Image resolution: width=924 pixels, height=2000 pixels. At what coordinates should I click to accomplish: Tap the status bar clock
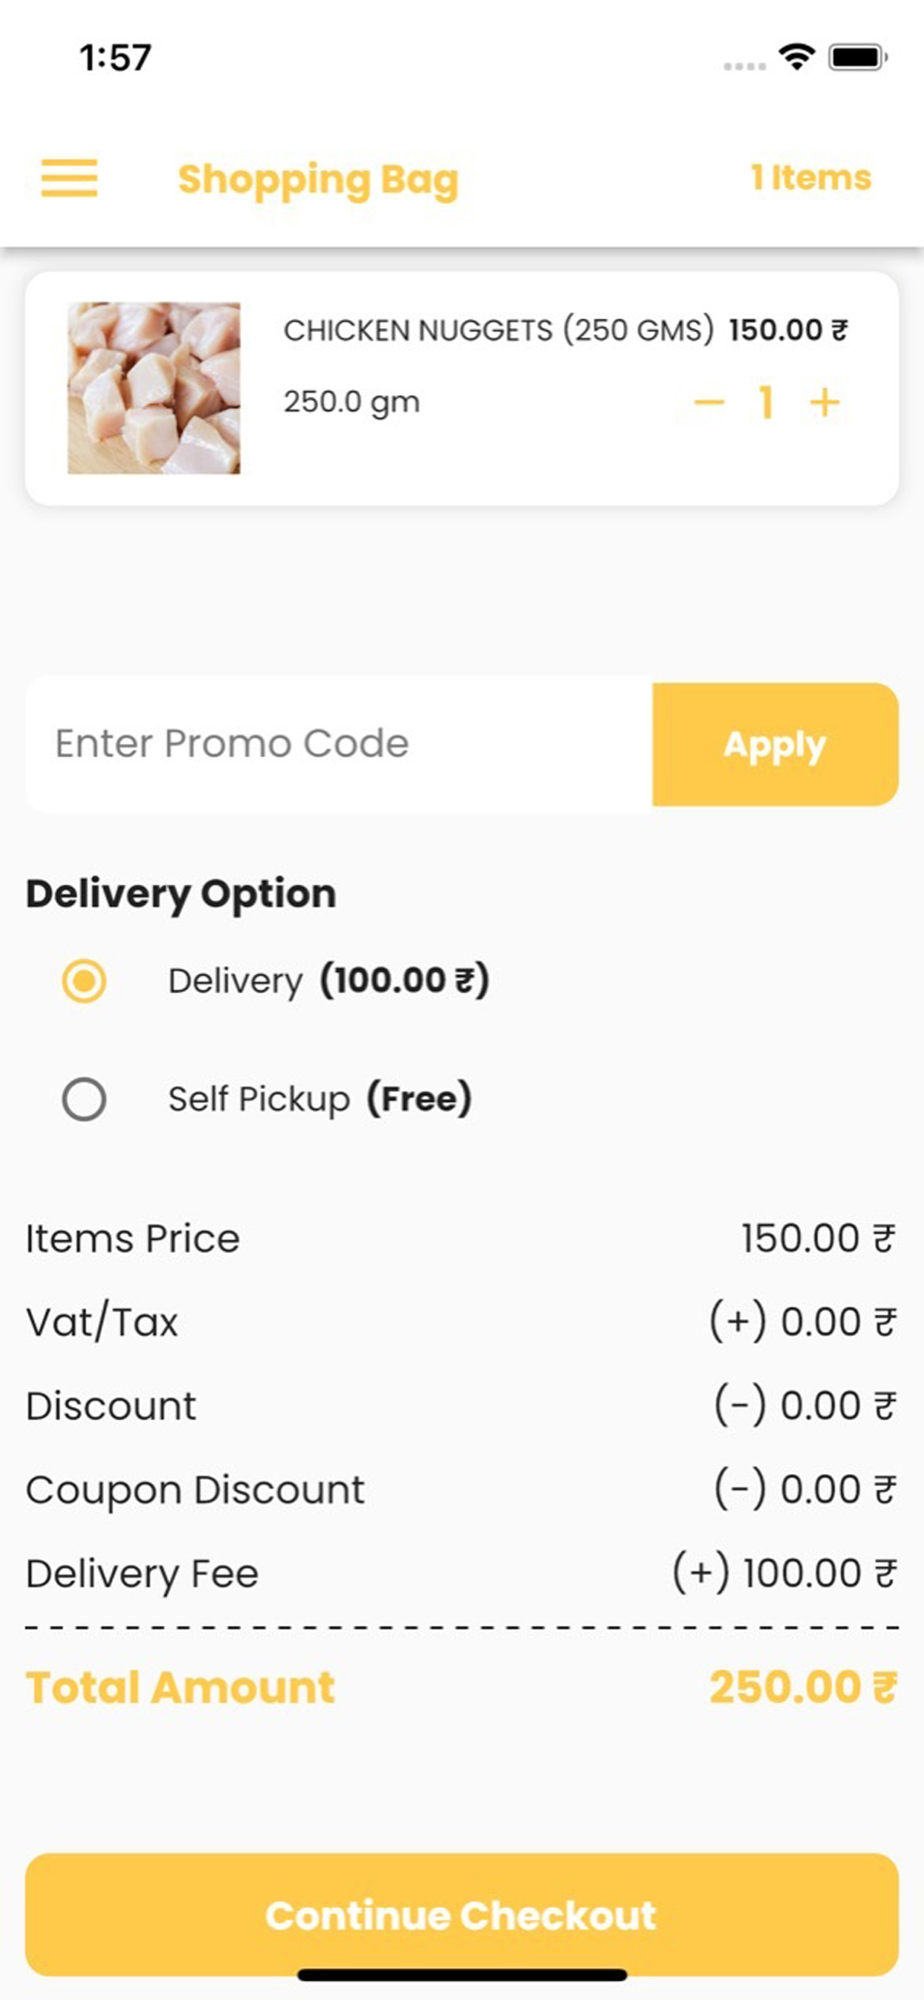[x=116, y=58]
